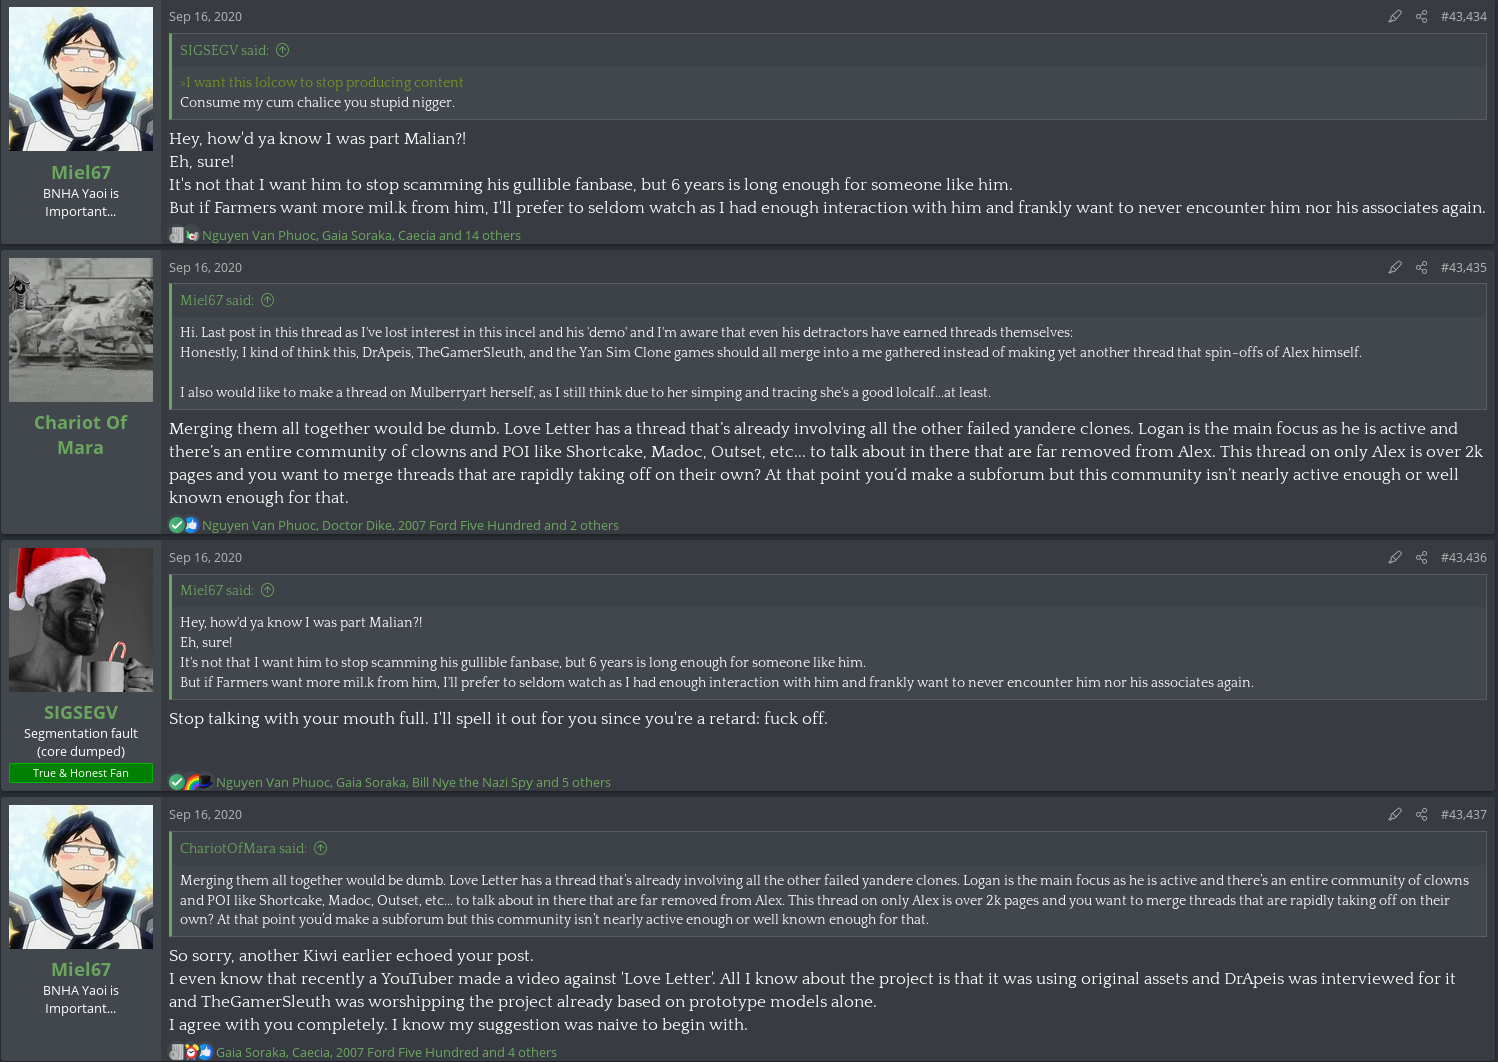Click share icon on post #43,434
Viewport: 1498px width, 1062px height.
[x=1421, y=17]
